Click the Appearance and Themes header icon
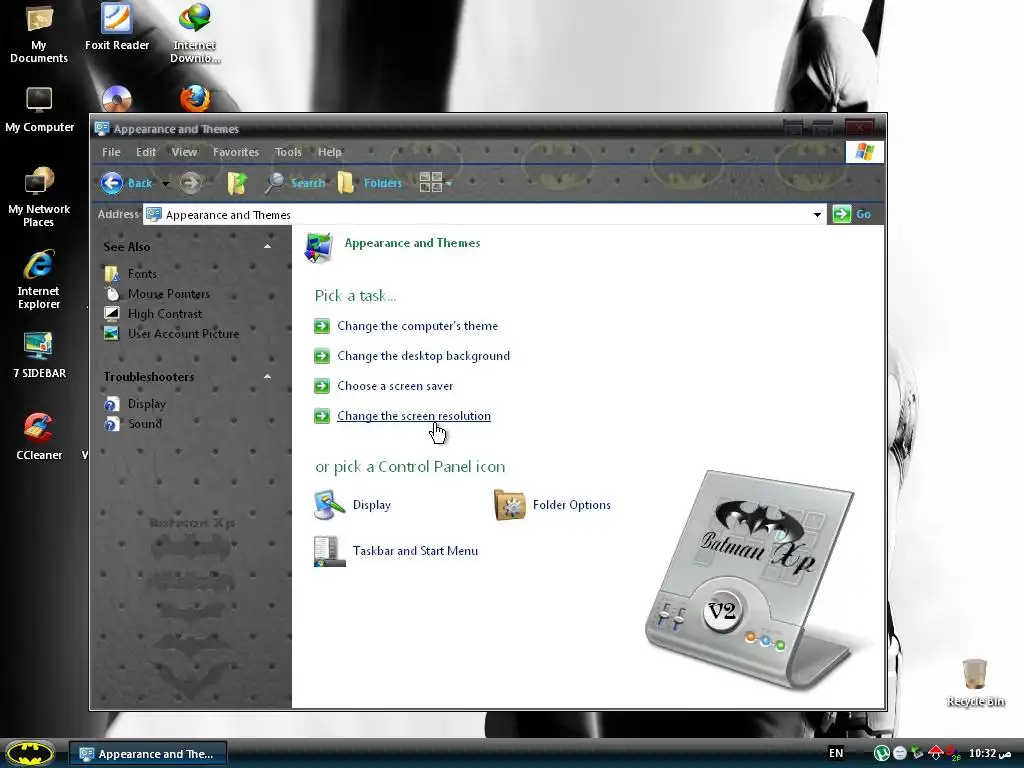 (318, 247)
